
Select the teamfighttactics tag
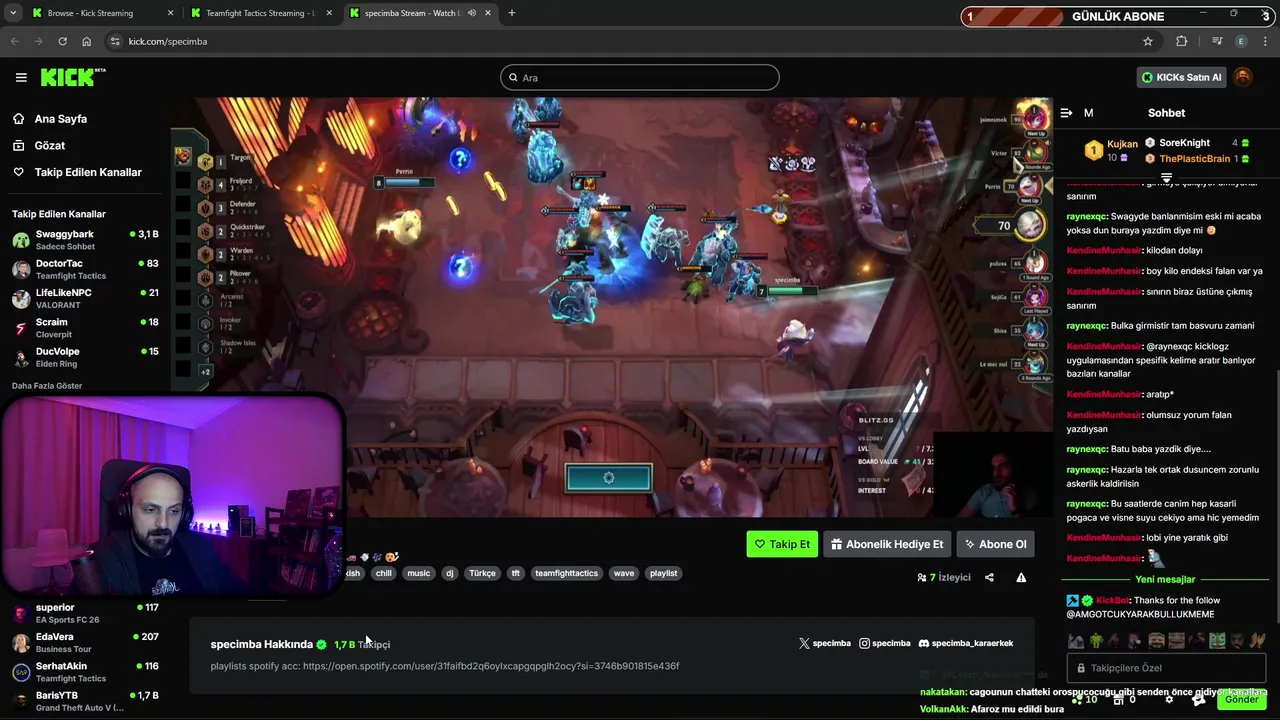566,573
